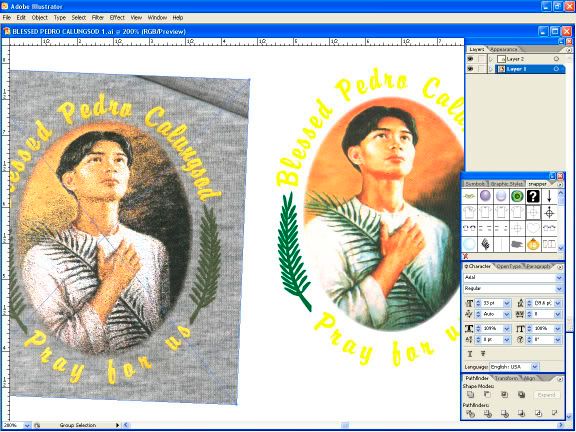Select the orange ornament symbol
This screenshot has width=576, height=432.
(x=533, y=244)
